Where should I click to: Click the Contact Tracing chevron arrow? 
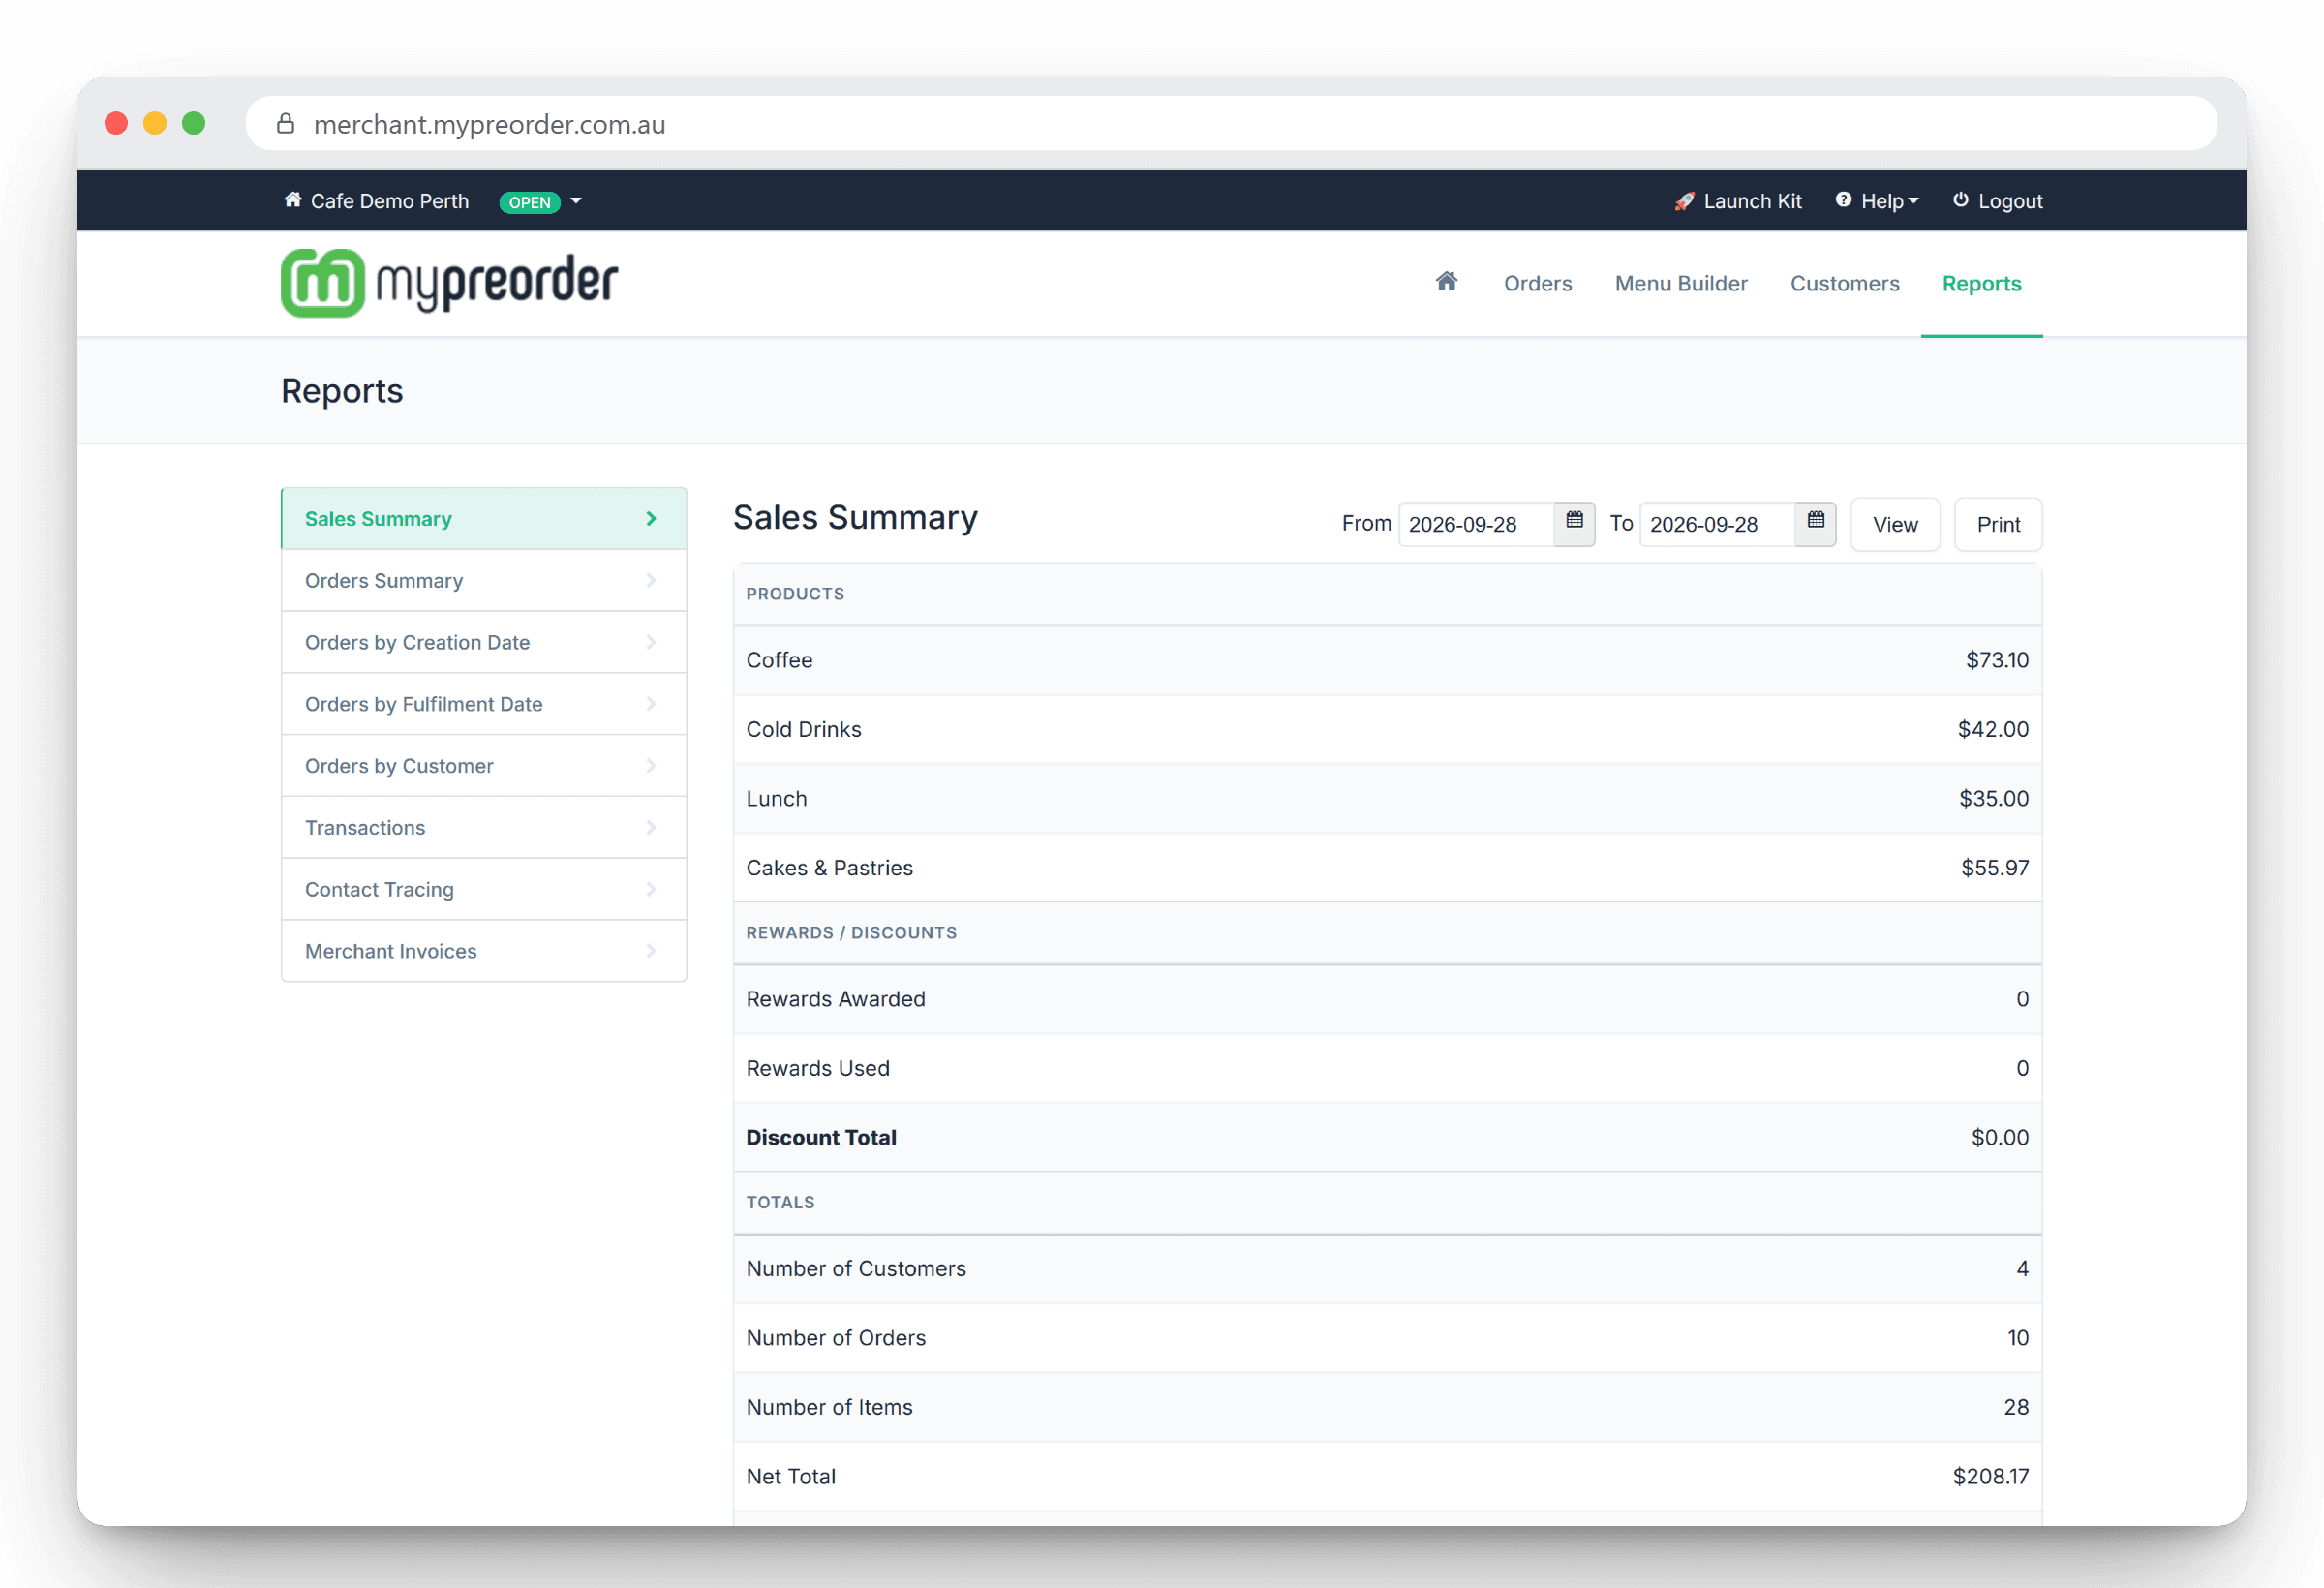651,889
